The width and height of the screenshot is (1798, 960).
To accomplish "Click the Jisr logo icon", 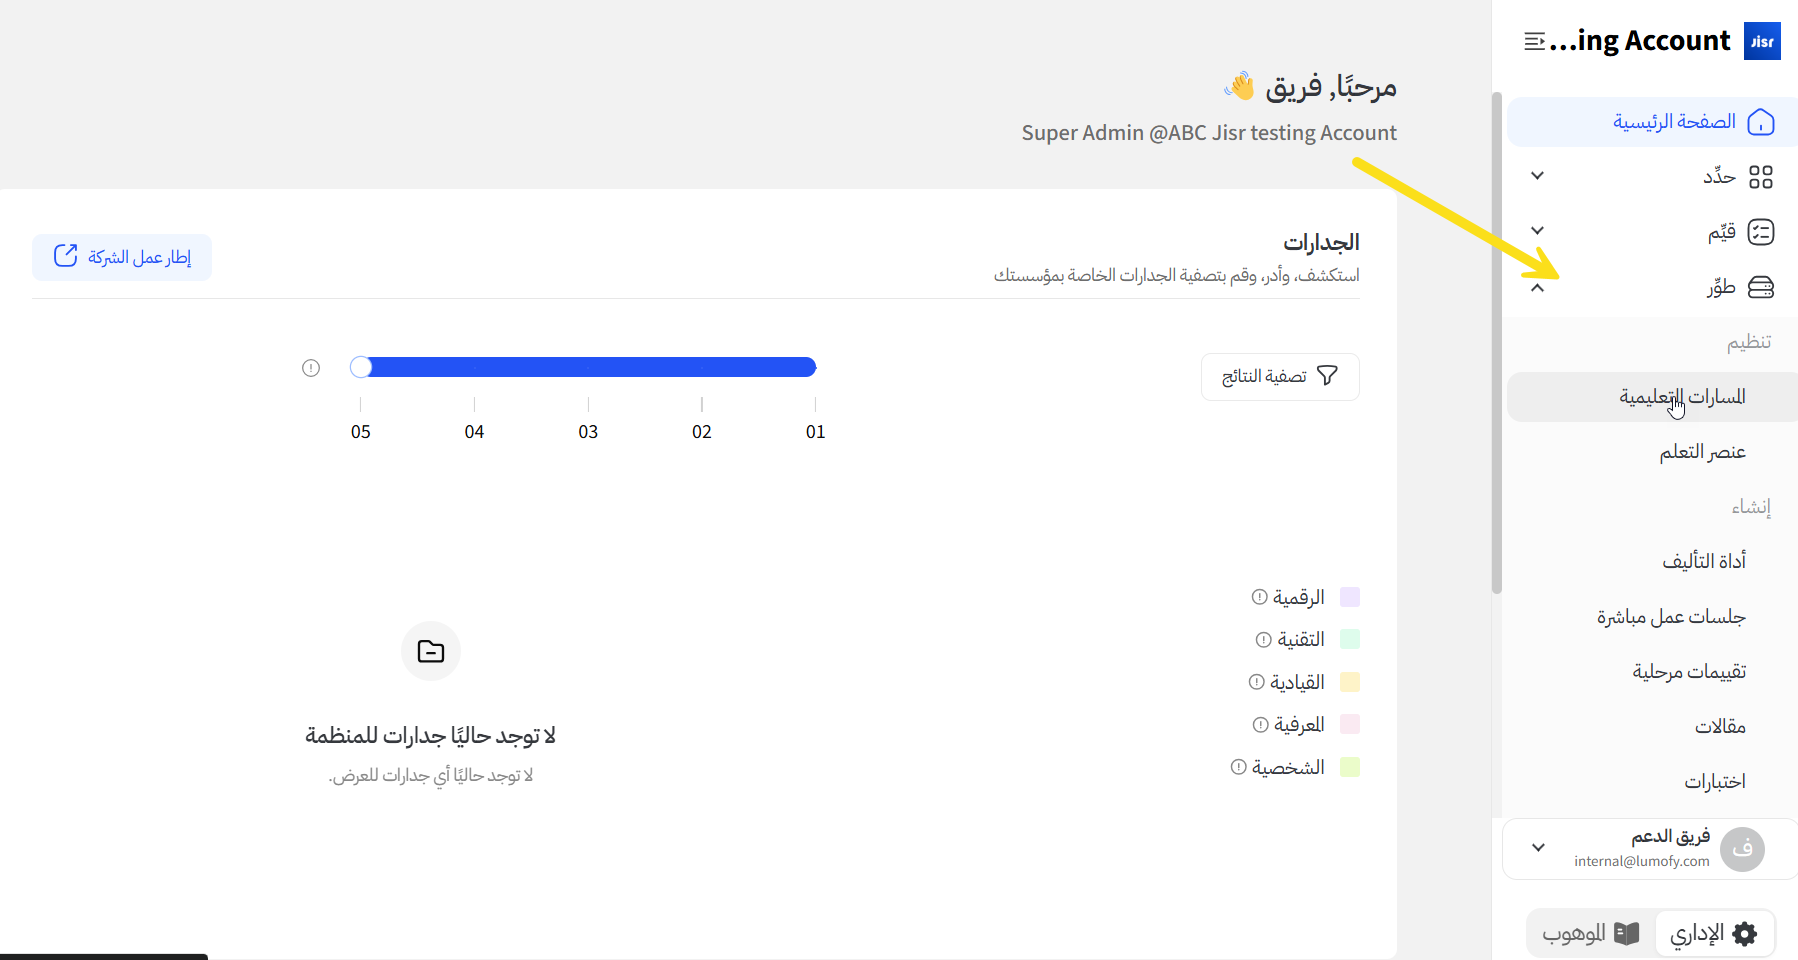I will [x=1762, y=41].
